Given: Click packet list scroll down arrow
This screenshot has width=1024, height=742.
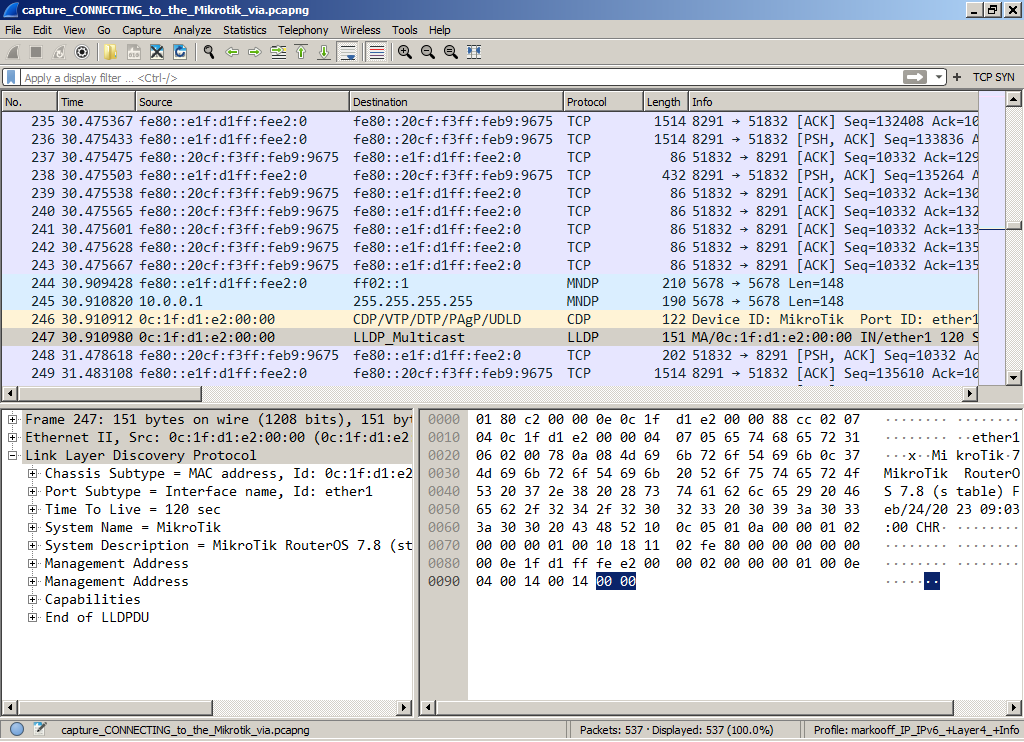Looking at the screenshot, I should [x=1014, y=378].
